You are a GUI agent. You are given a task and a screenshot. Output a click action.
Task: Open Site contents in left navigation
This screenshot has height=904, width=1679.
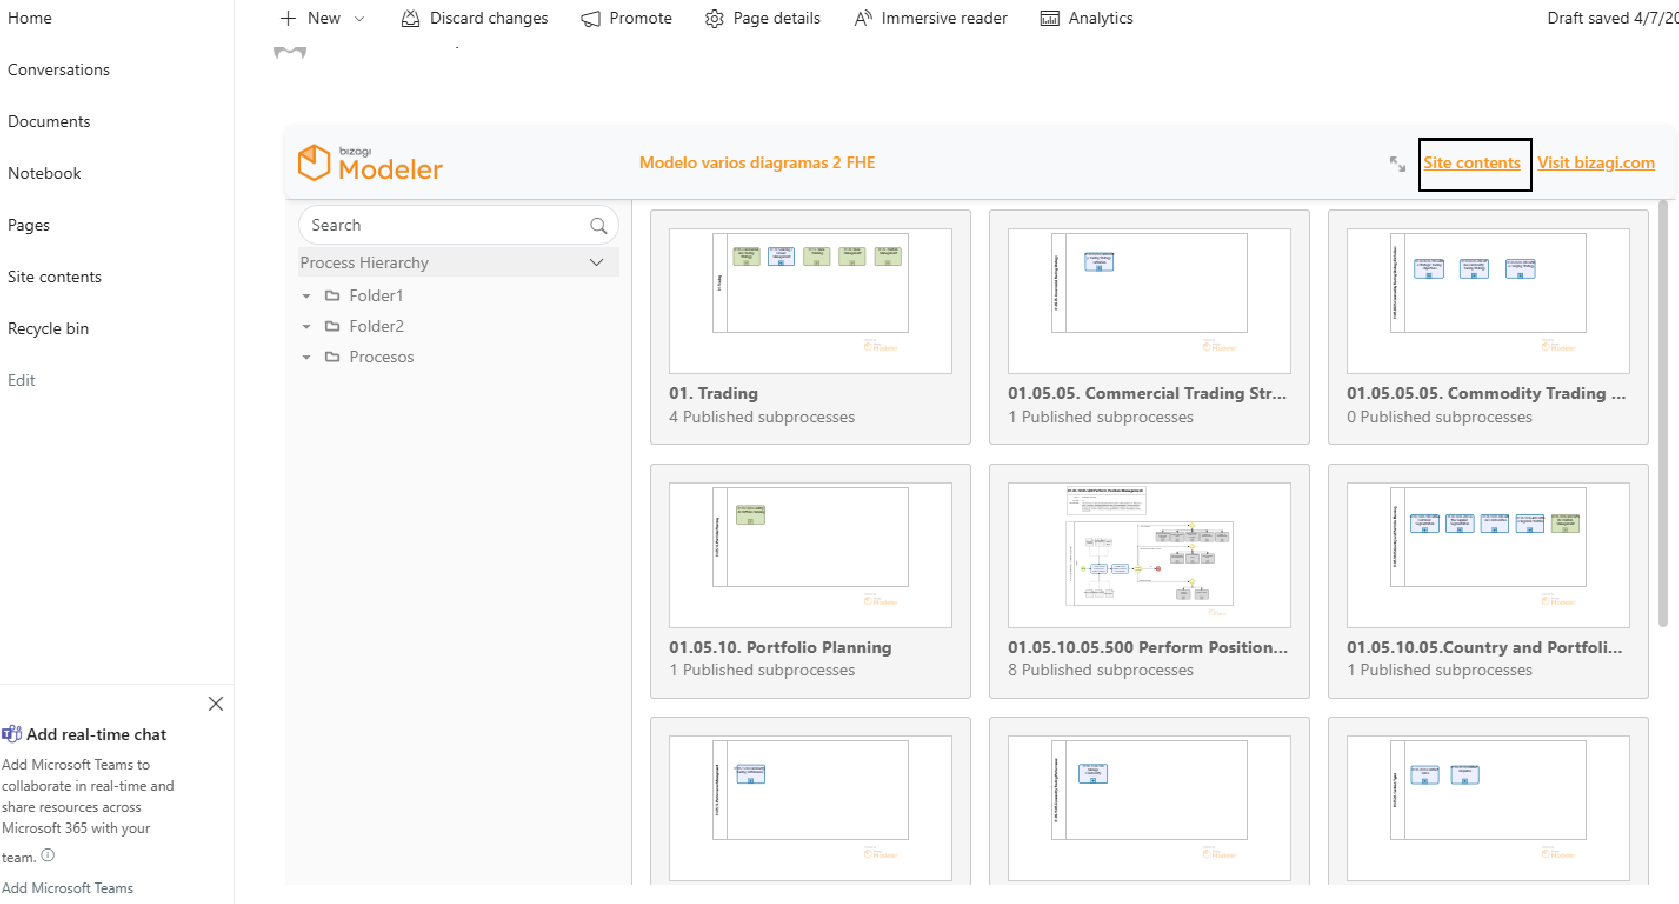point(55,277)
